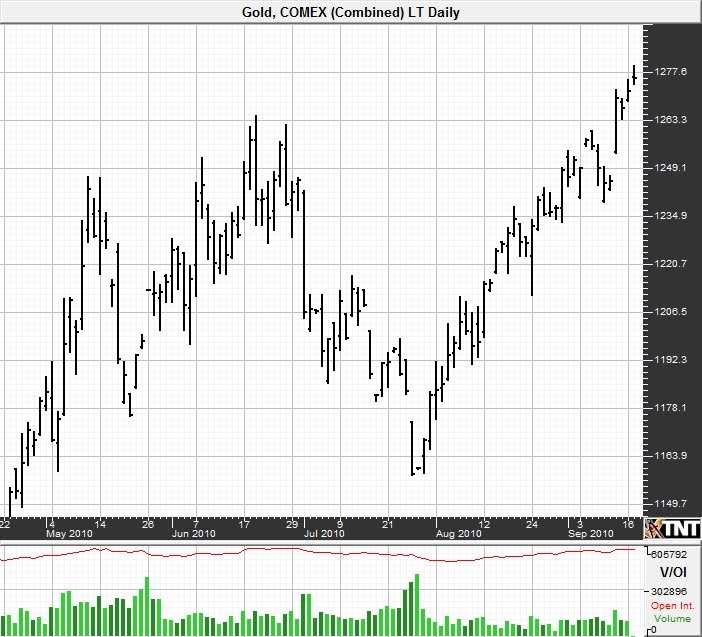Screen dimensions: 702x637
Task: Click the red open interest line
Action: (318, 554)
